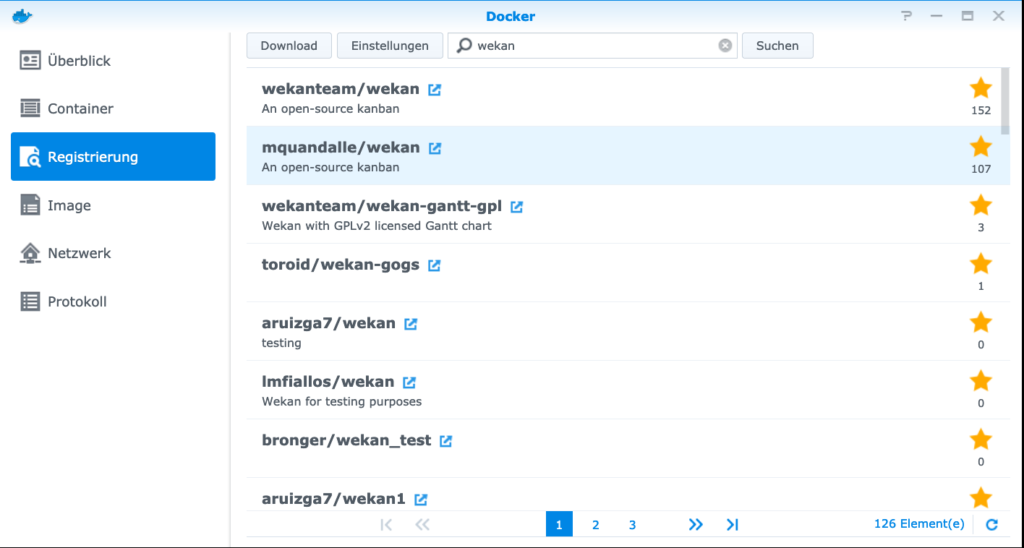The width and height of the screenshot is (1024, 548).
Task: Click the Docker whale logo
Action: click(22, 16)
